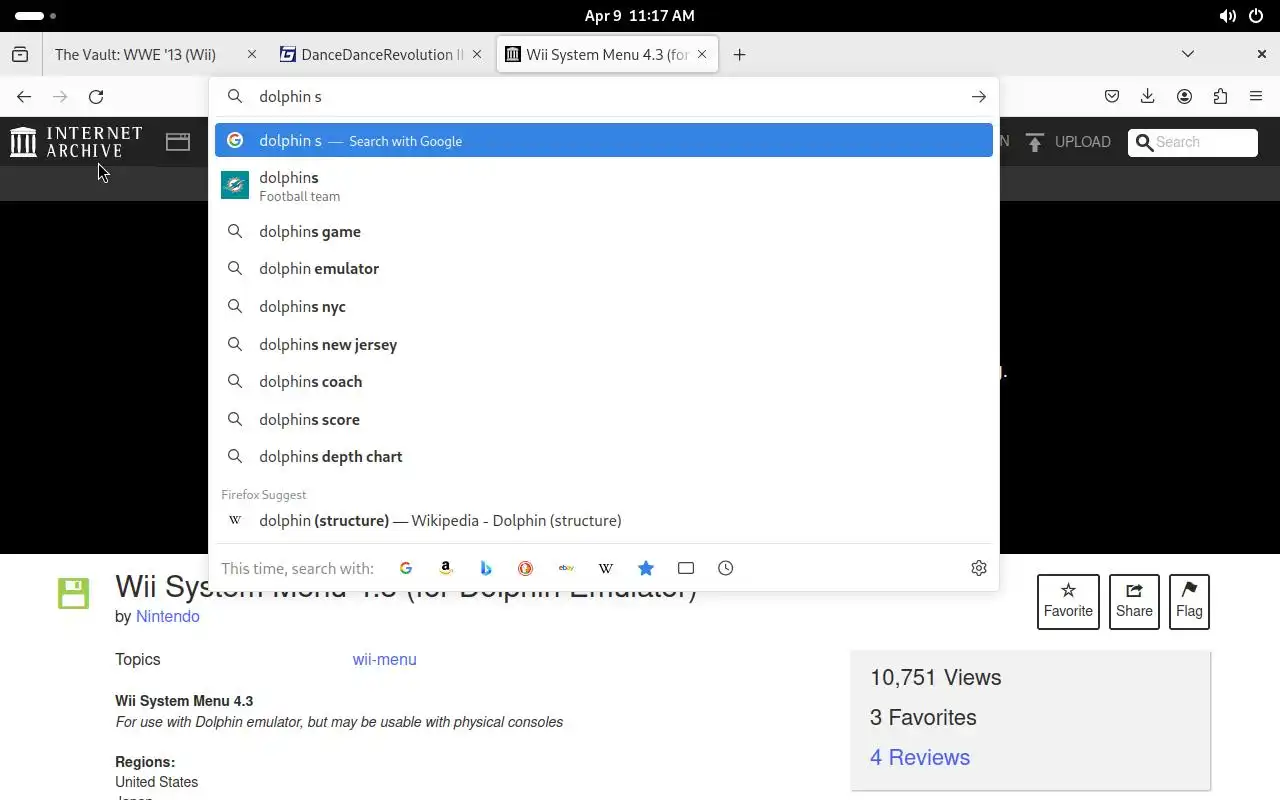1280x800 pixels.
Task: Click the Activities overview pill
Action: point(35,16)
